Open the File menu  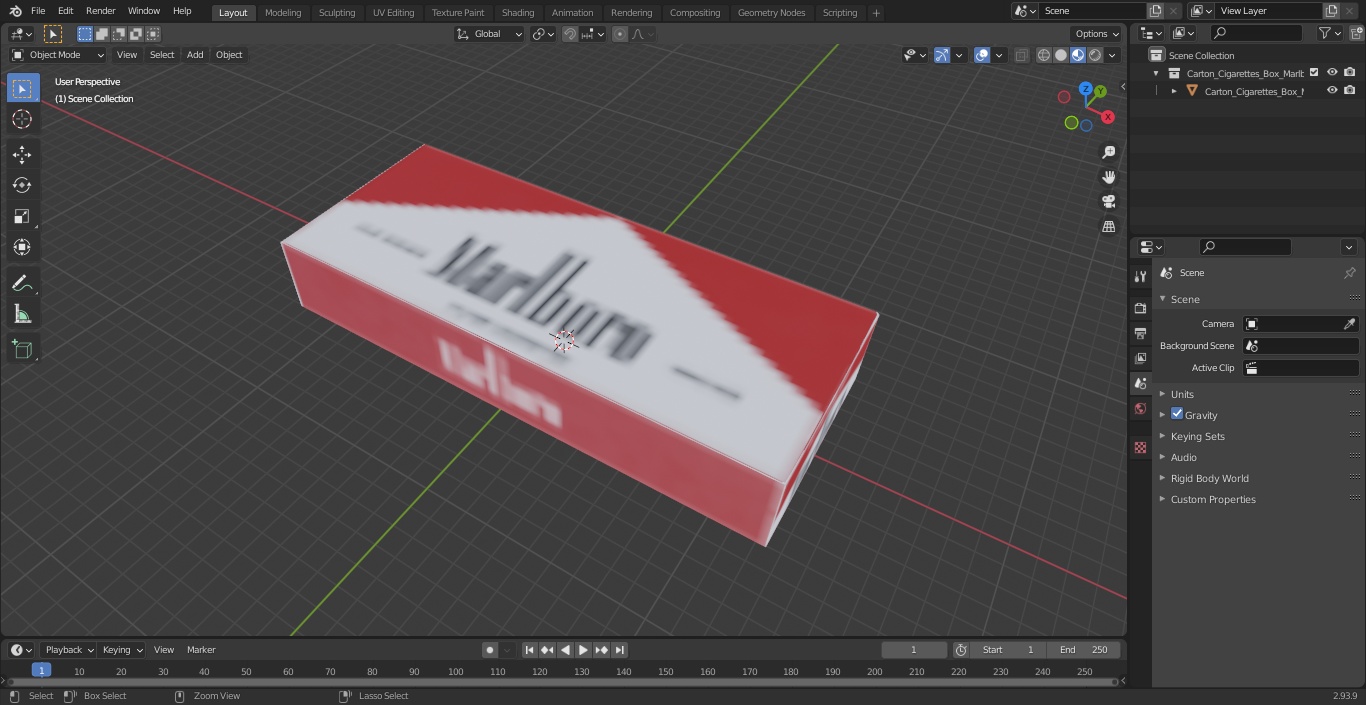pyautogui.click(x=38, y=11)
